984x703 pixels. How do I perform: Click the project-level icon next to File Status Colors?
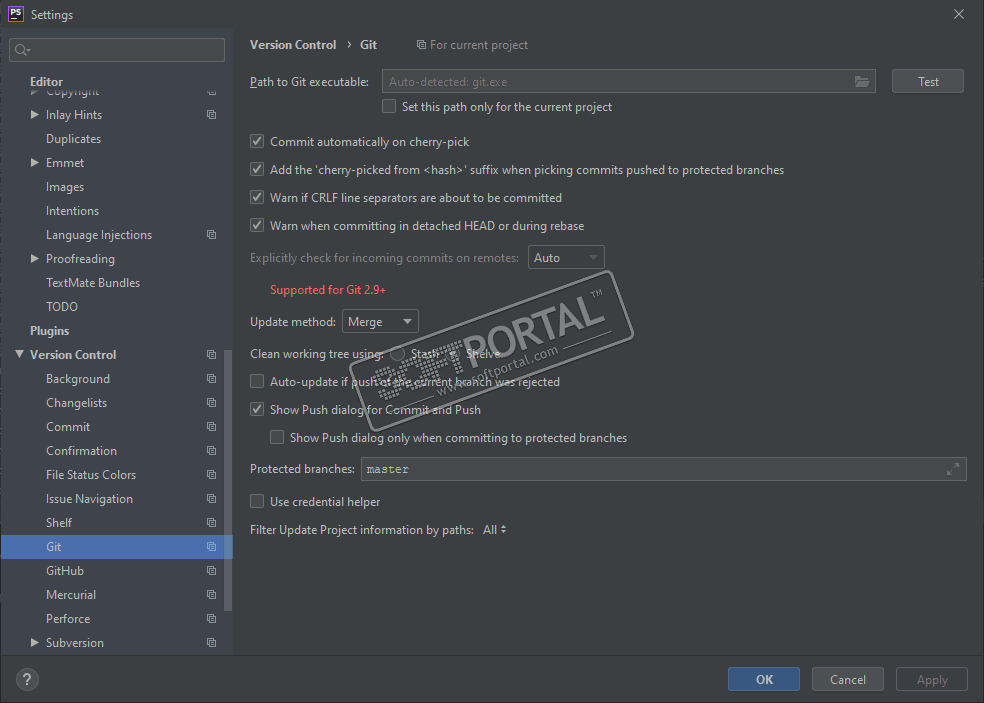pos(211,475)
